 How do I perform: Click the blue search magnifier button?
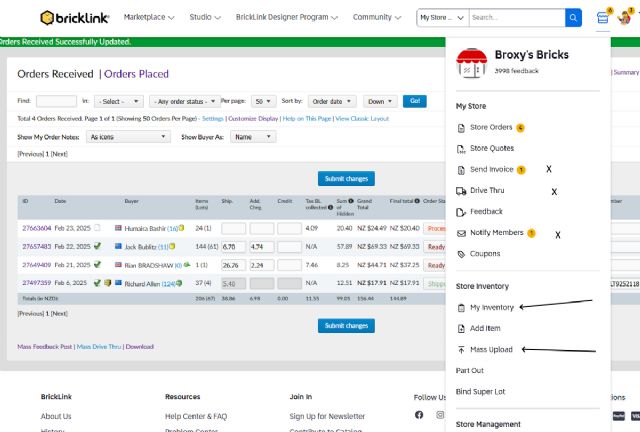[x=573, y=17]
